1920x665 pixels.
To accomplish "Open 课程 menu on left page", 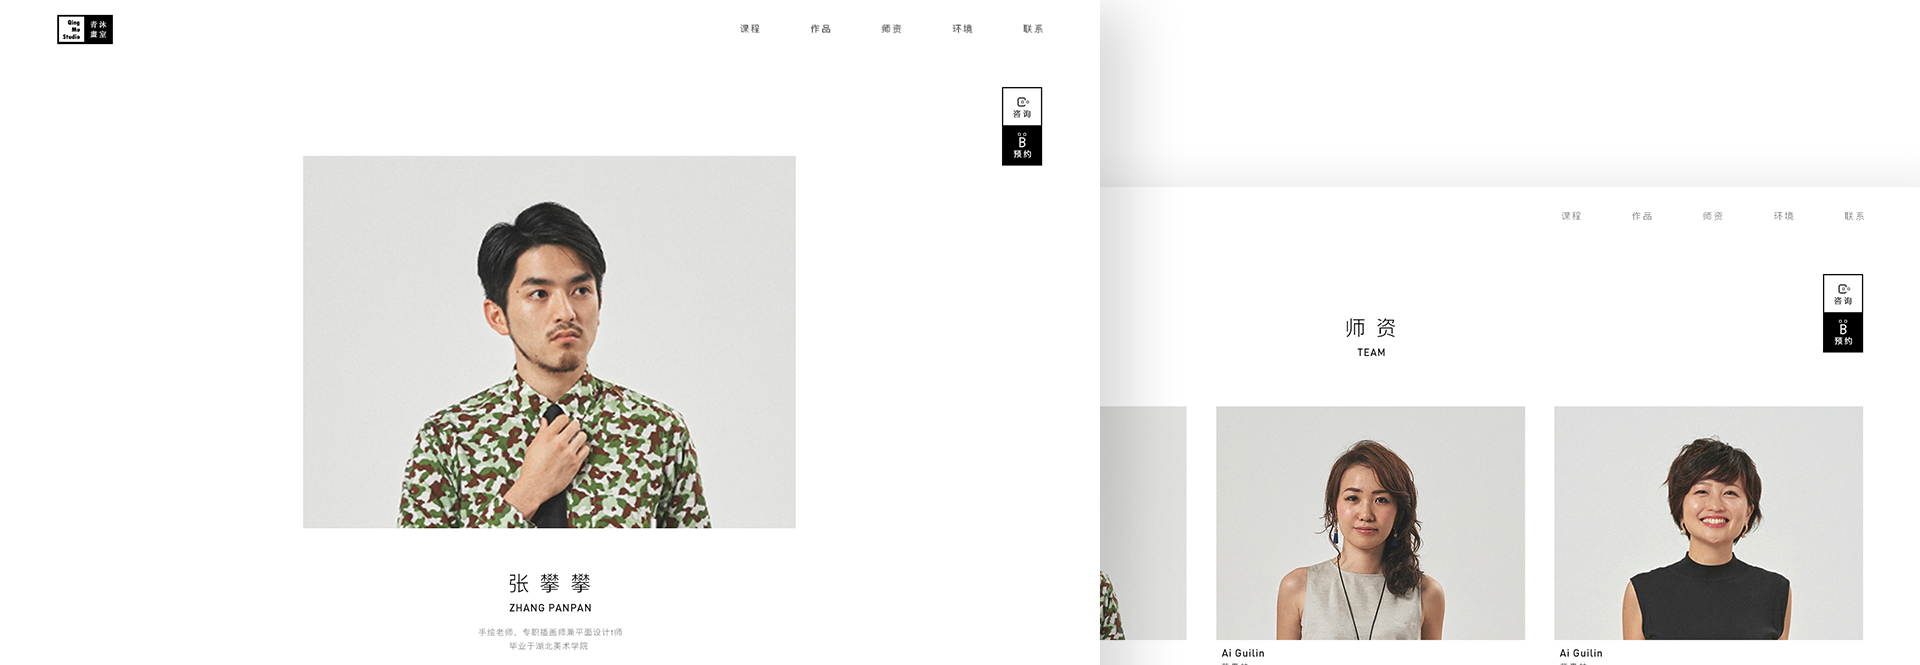I will tap(750, 29).
